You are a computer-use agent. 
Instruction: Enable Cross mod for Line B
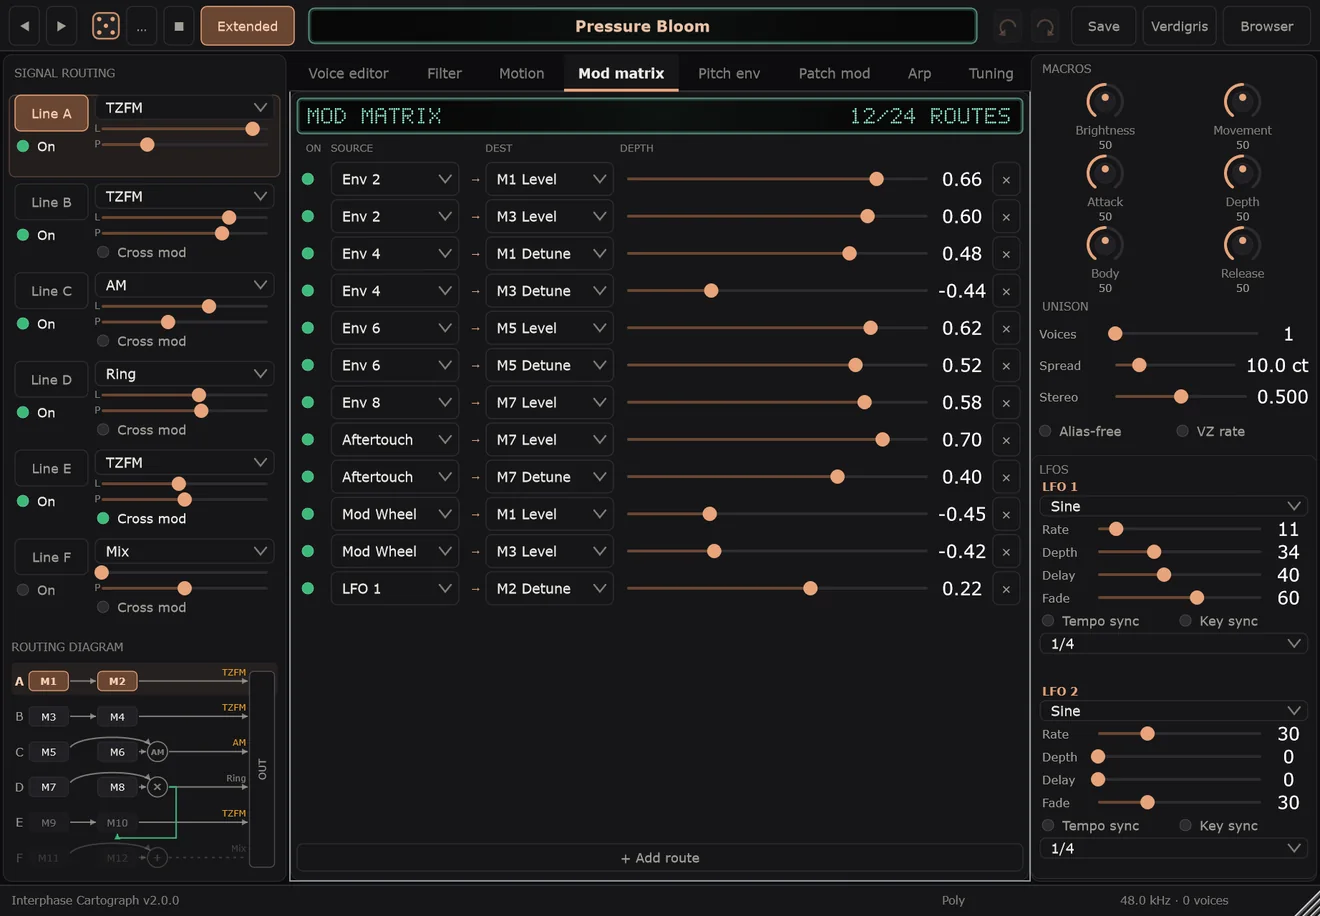pyautogui.click(x=141, y=252)
